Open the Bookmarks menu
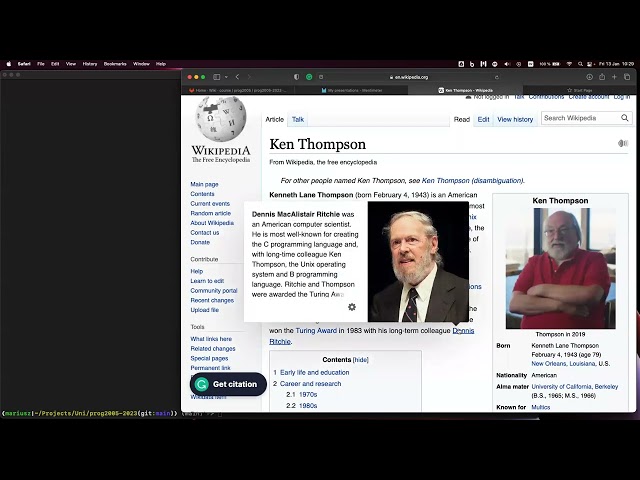The width and height of the screenshot is (640, 480). coord(115,64)
